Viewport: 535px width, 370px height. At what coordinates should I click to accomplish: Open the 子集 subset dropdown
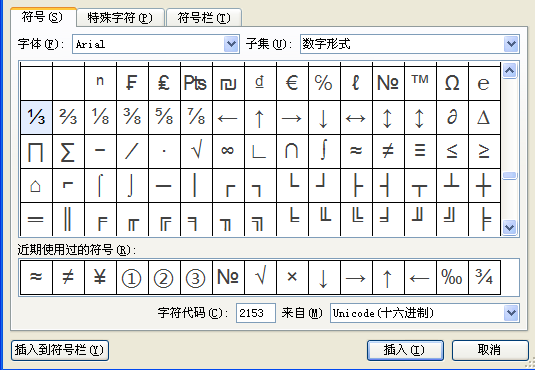point(511,44)
